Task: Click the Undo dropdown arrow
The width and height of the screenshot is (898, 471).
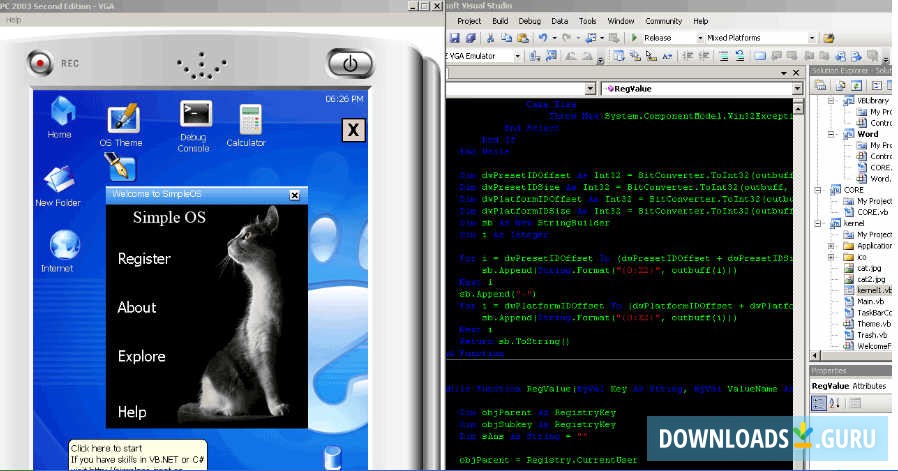Action: (554, 38)
